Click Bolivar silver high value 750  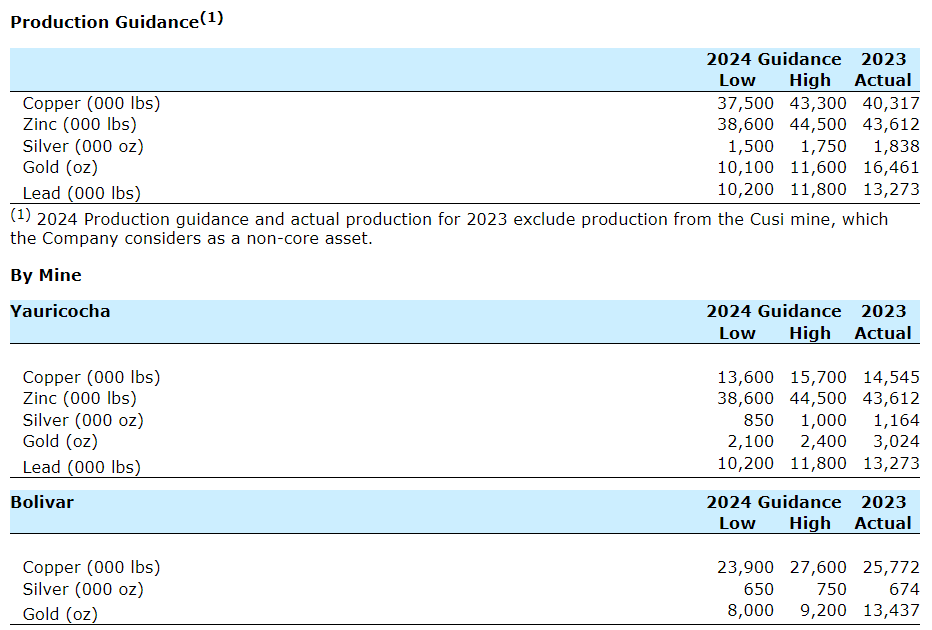[x=831, y=590]
